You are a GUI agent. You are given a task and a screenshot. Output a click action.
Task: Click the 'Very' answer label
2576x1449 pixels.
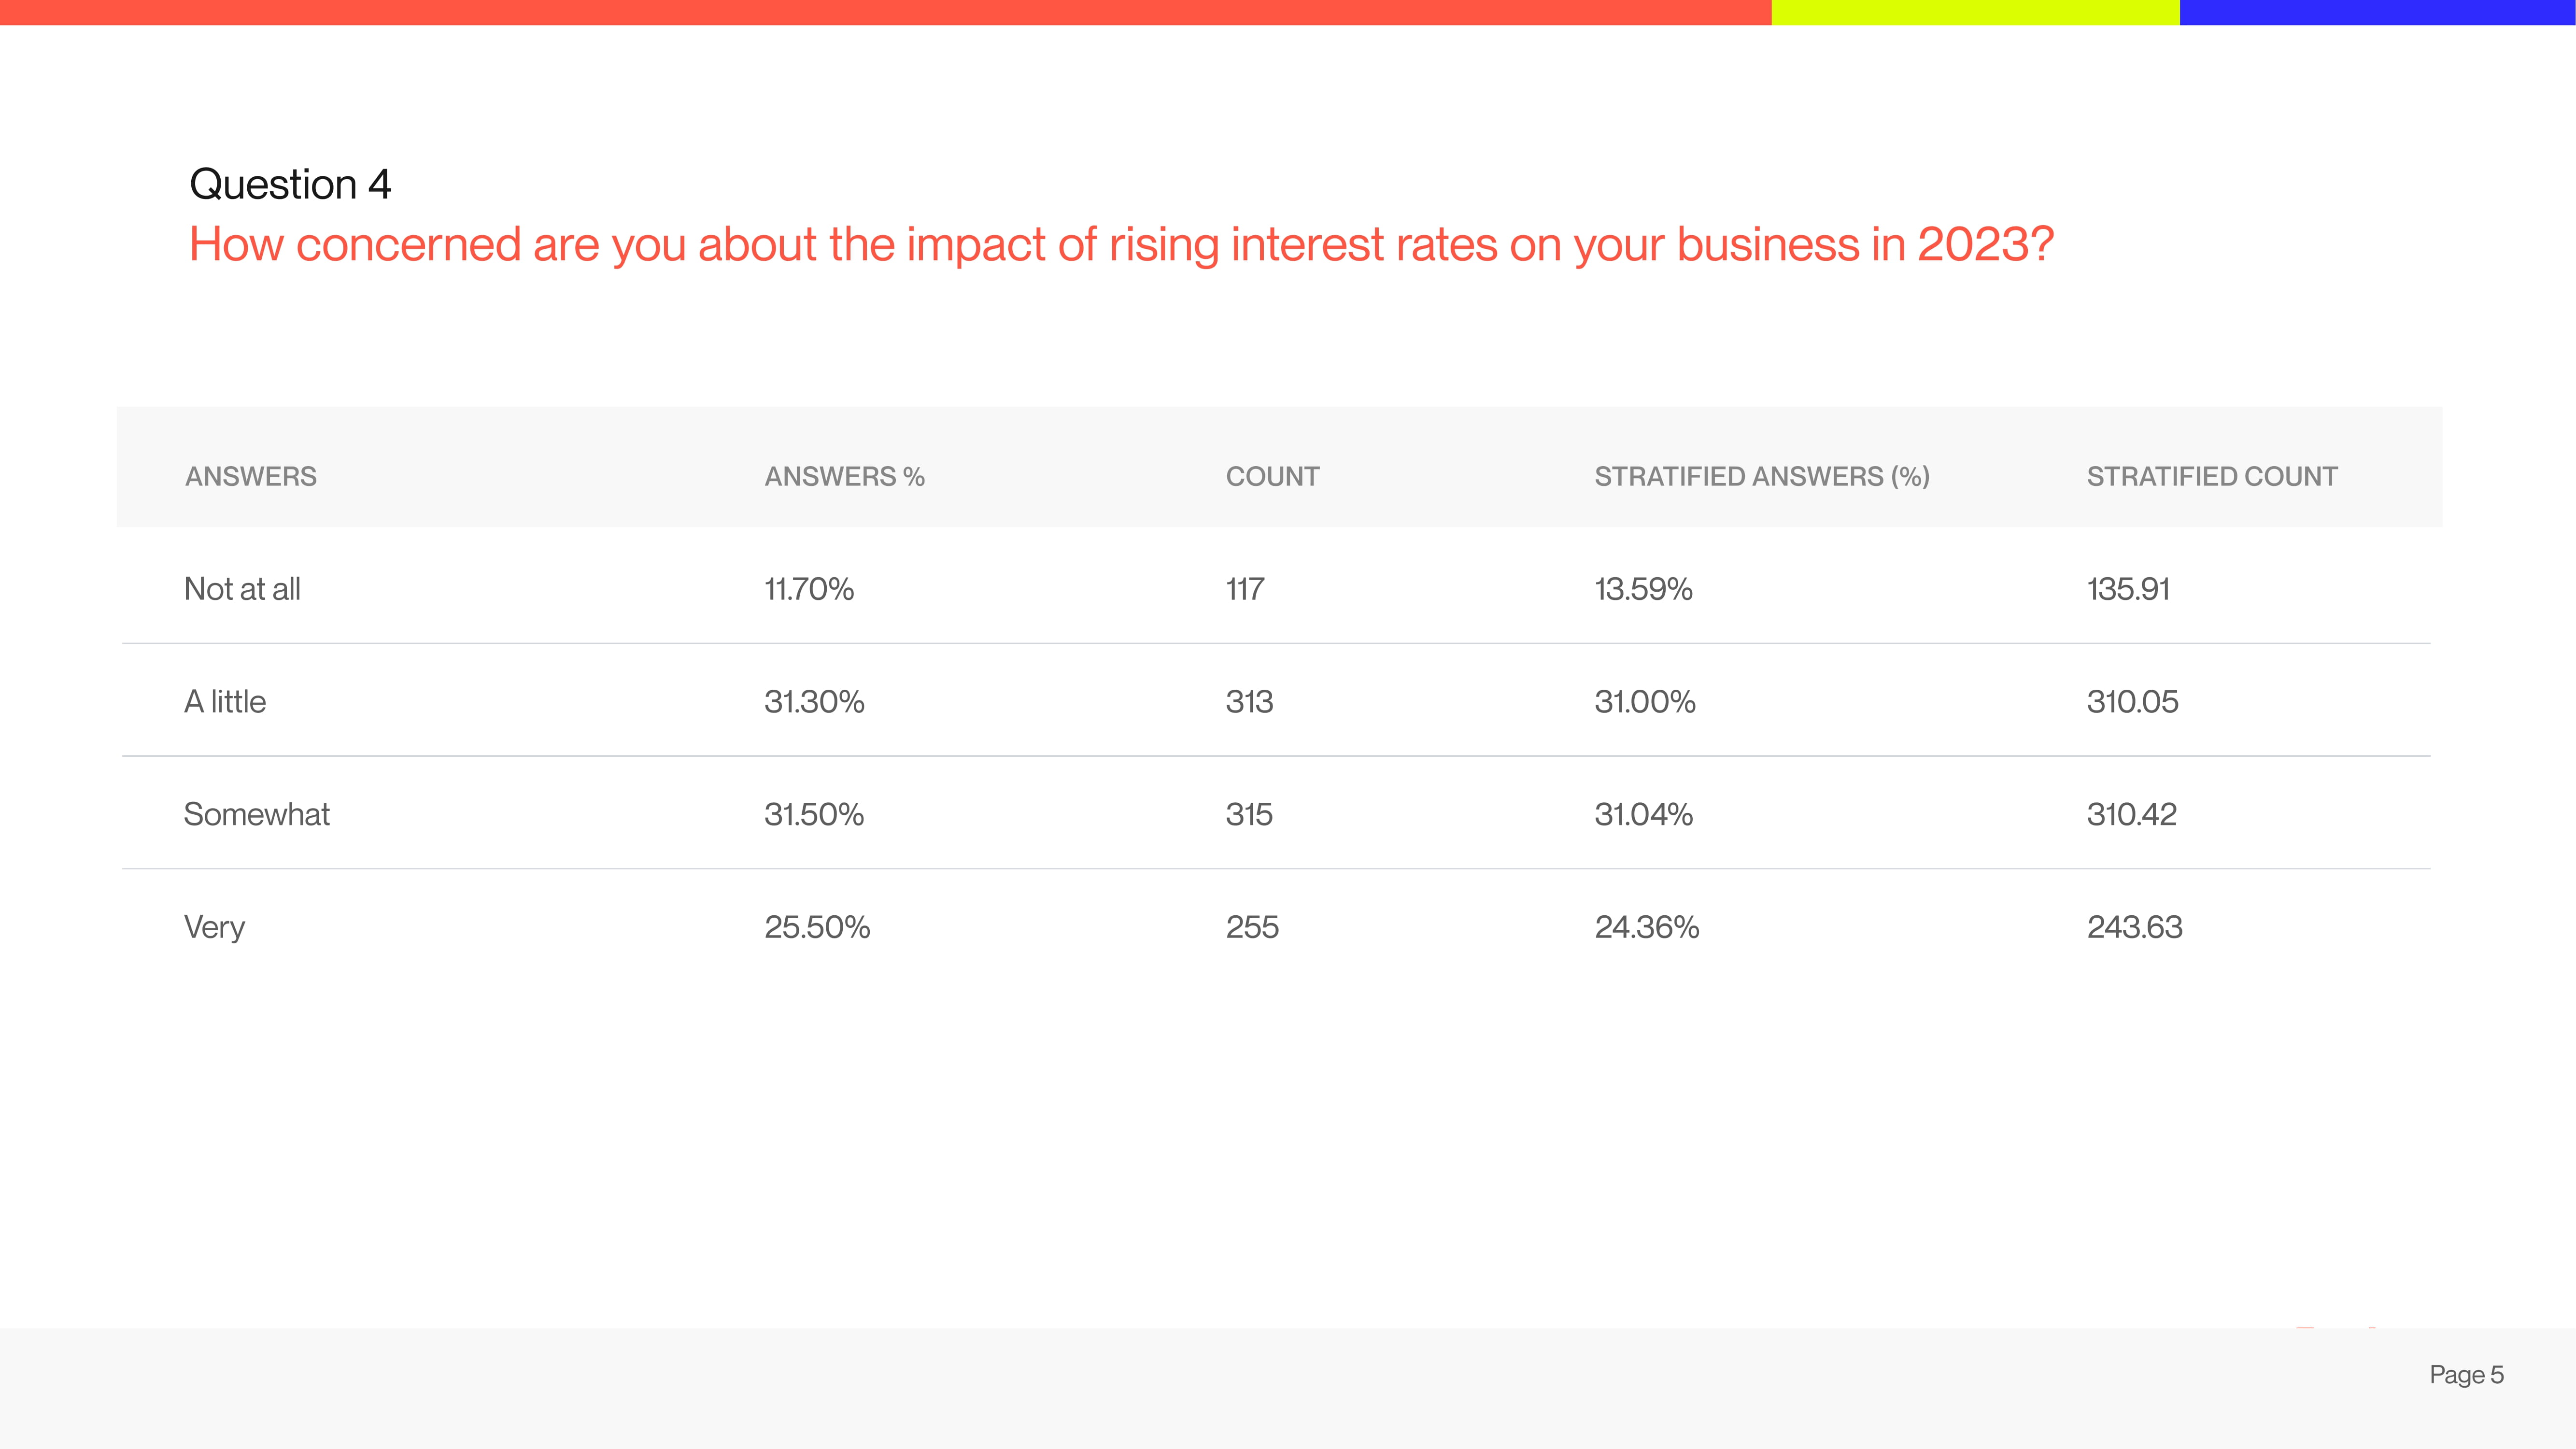214,928
